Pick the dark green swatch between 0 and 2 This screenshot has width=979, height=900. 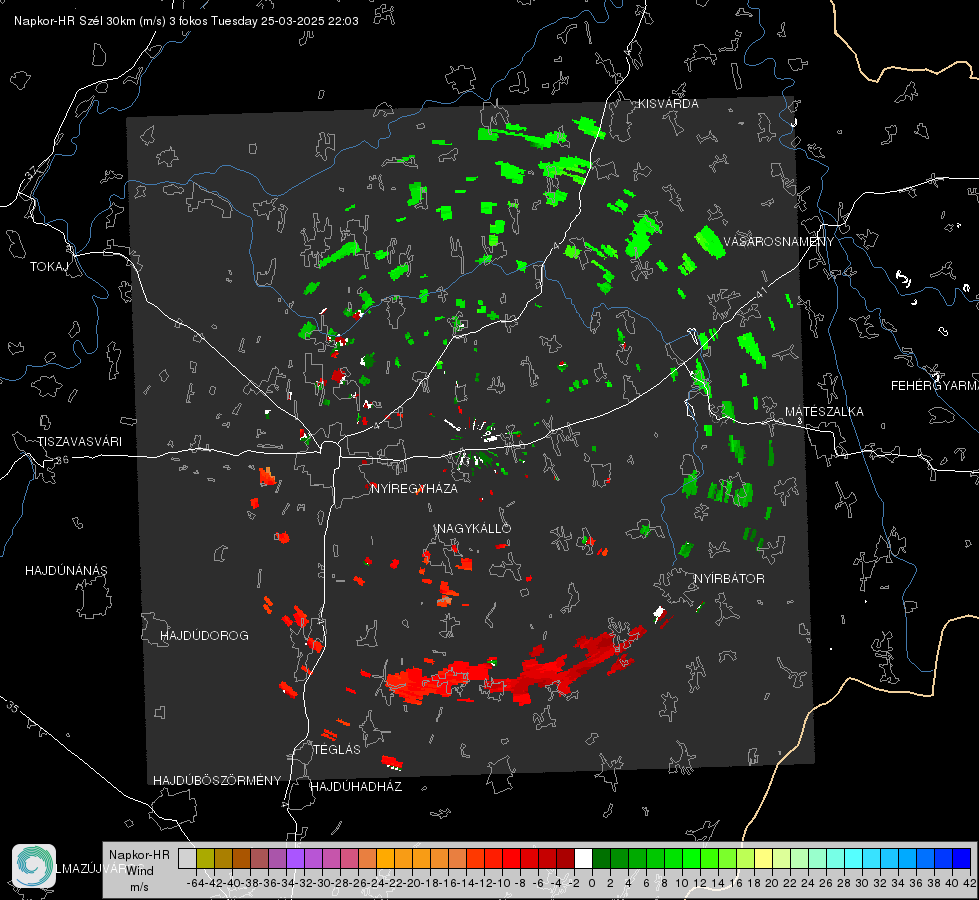pos(601,858)
